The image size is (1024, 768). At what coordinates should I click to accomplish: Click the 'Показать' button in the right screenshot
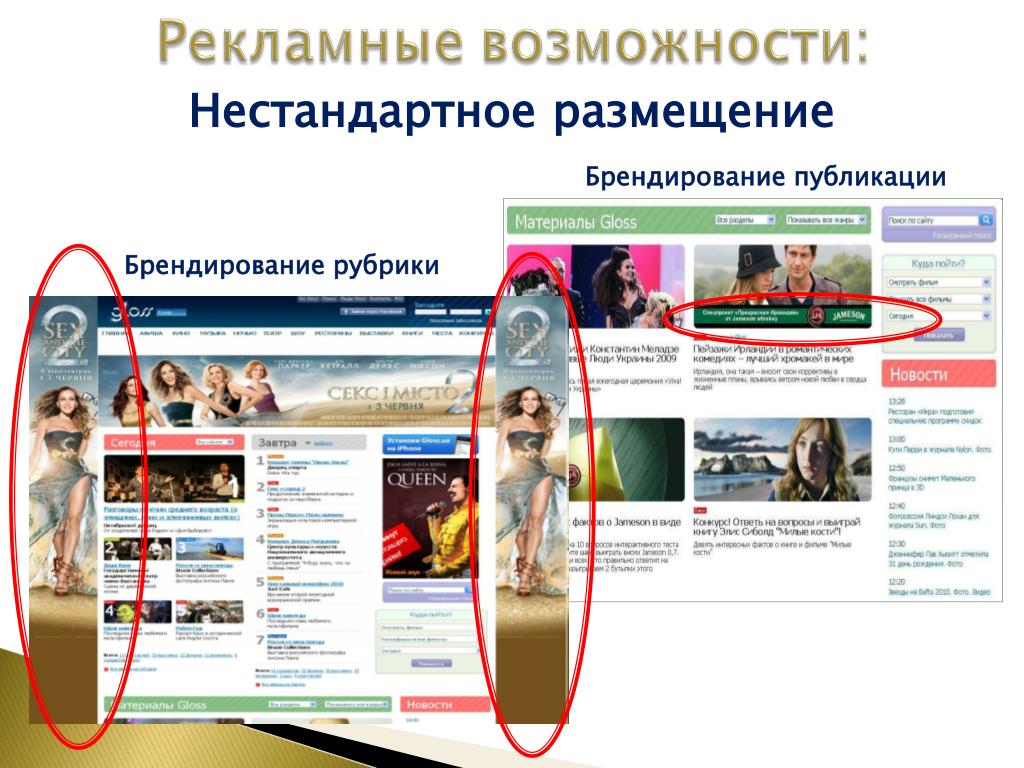click(938, 335)
